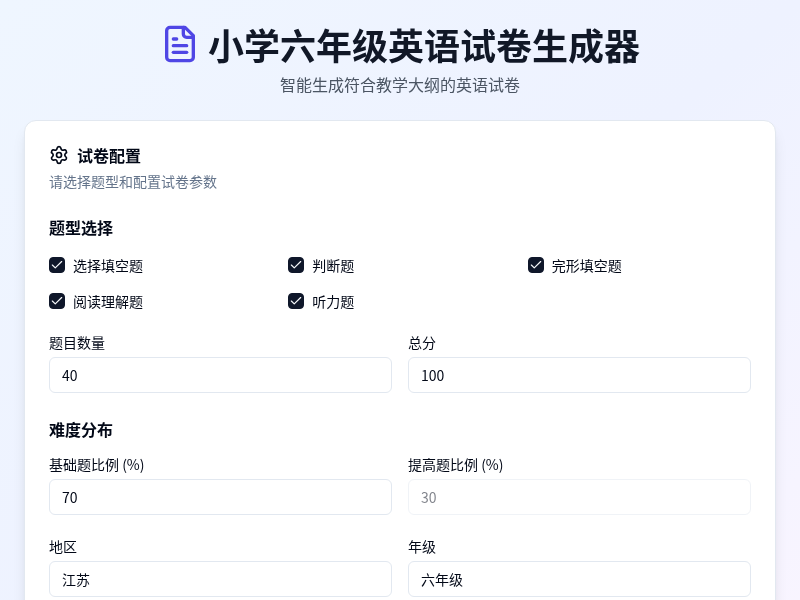Open the 年级 field showing 六年级
Viewport: 800px width, 600px height.
578,579
